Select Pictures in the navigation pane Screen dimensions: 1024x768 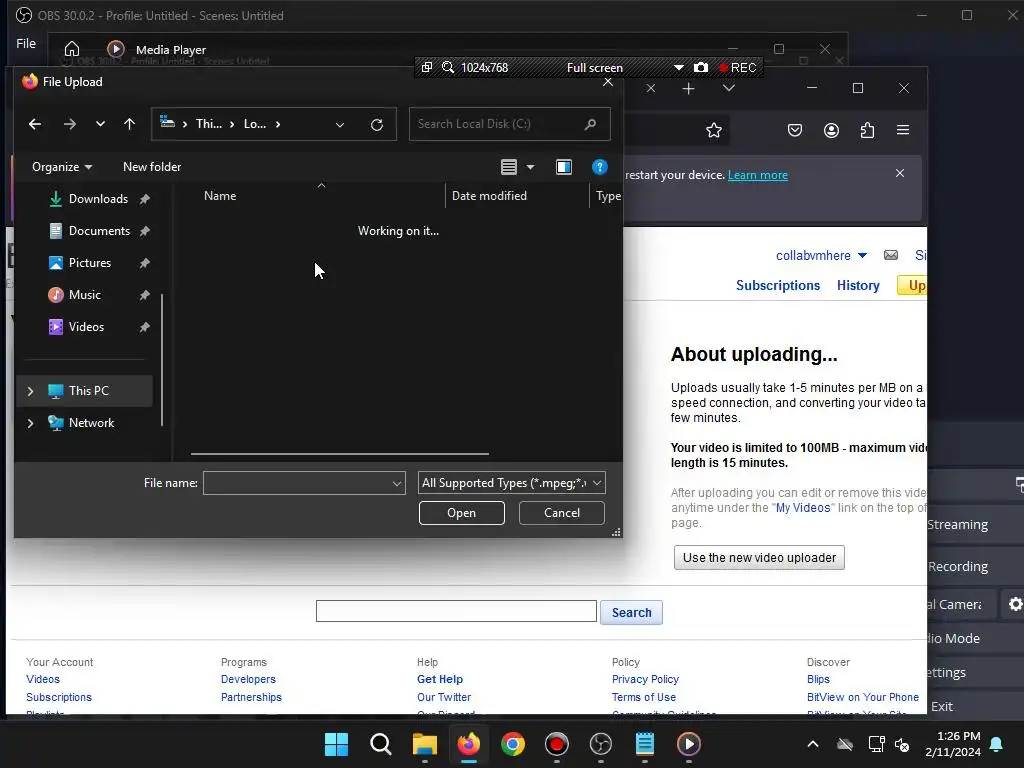89,263
